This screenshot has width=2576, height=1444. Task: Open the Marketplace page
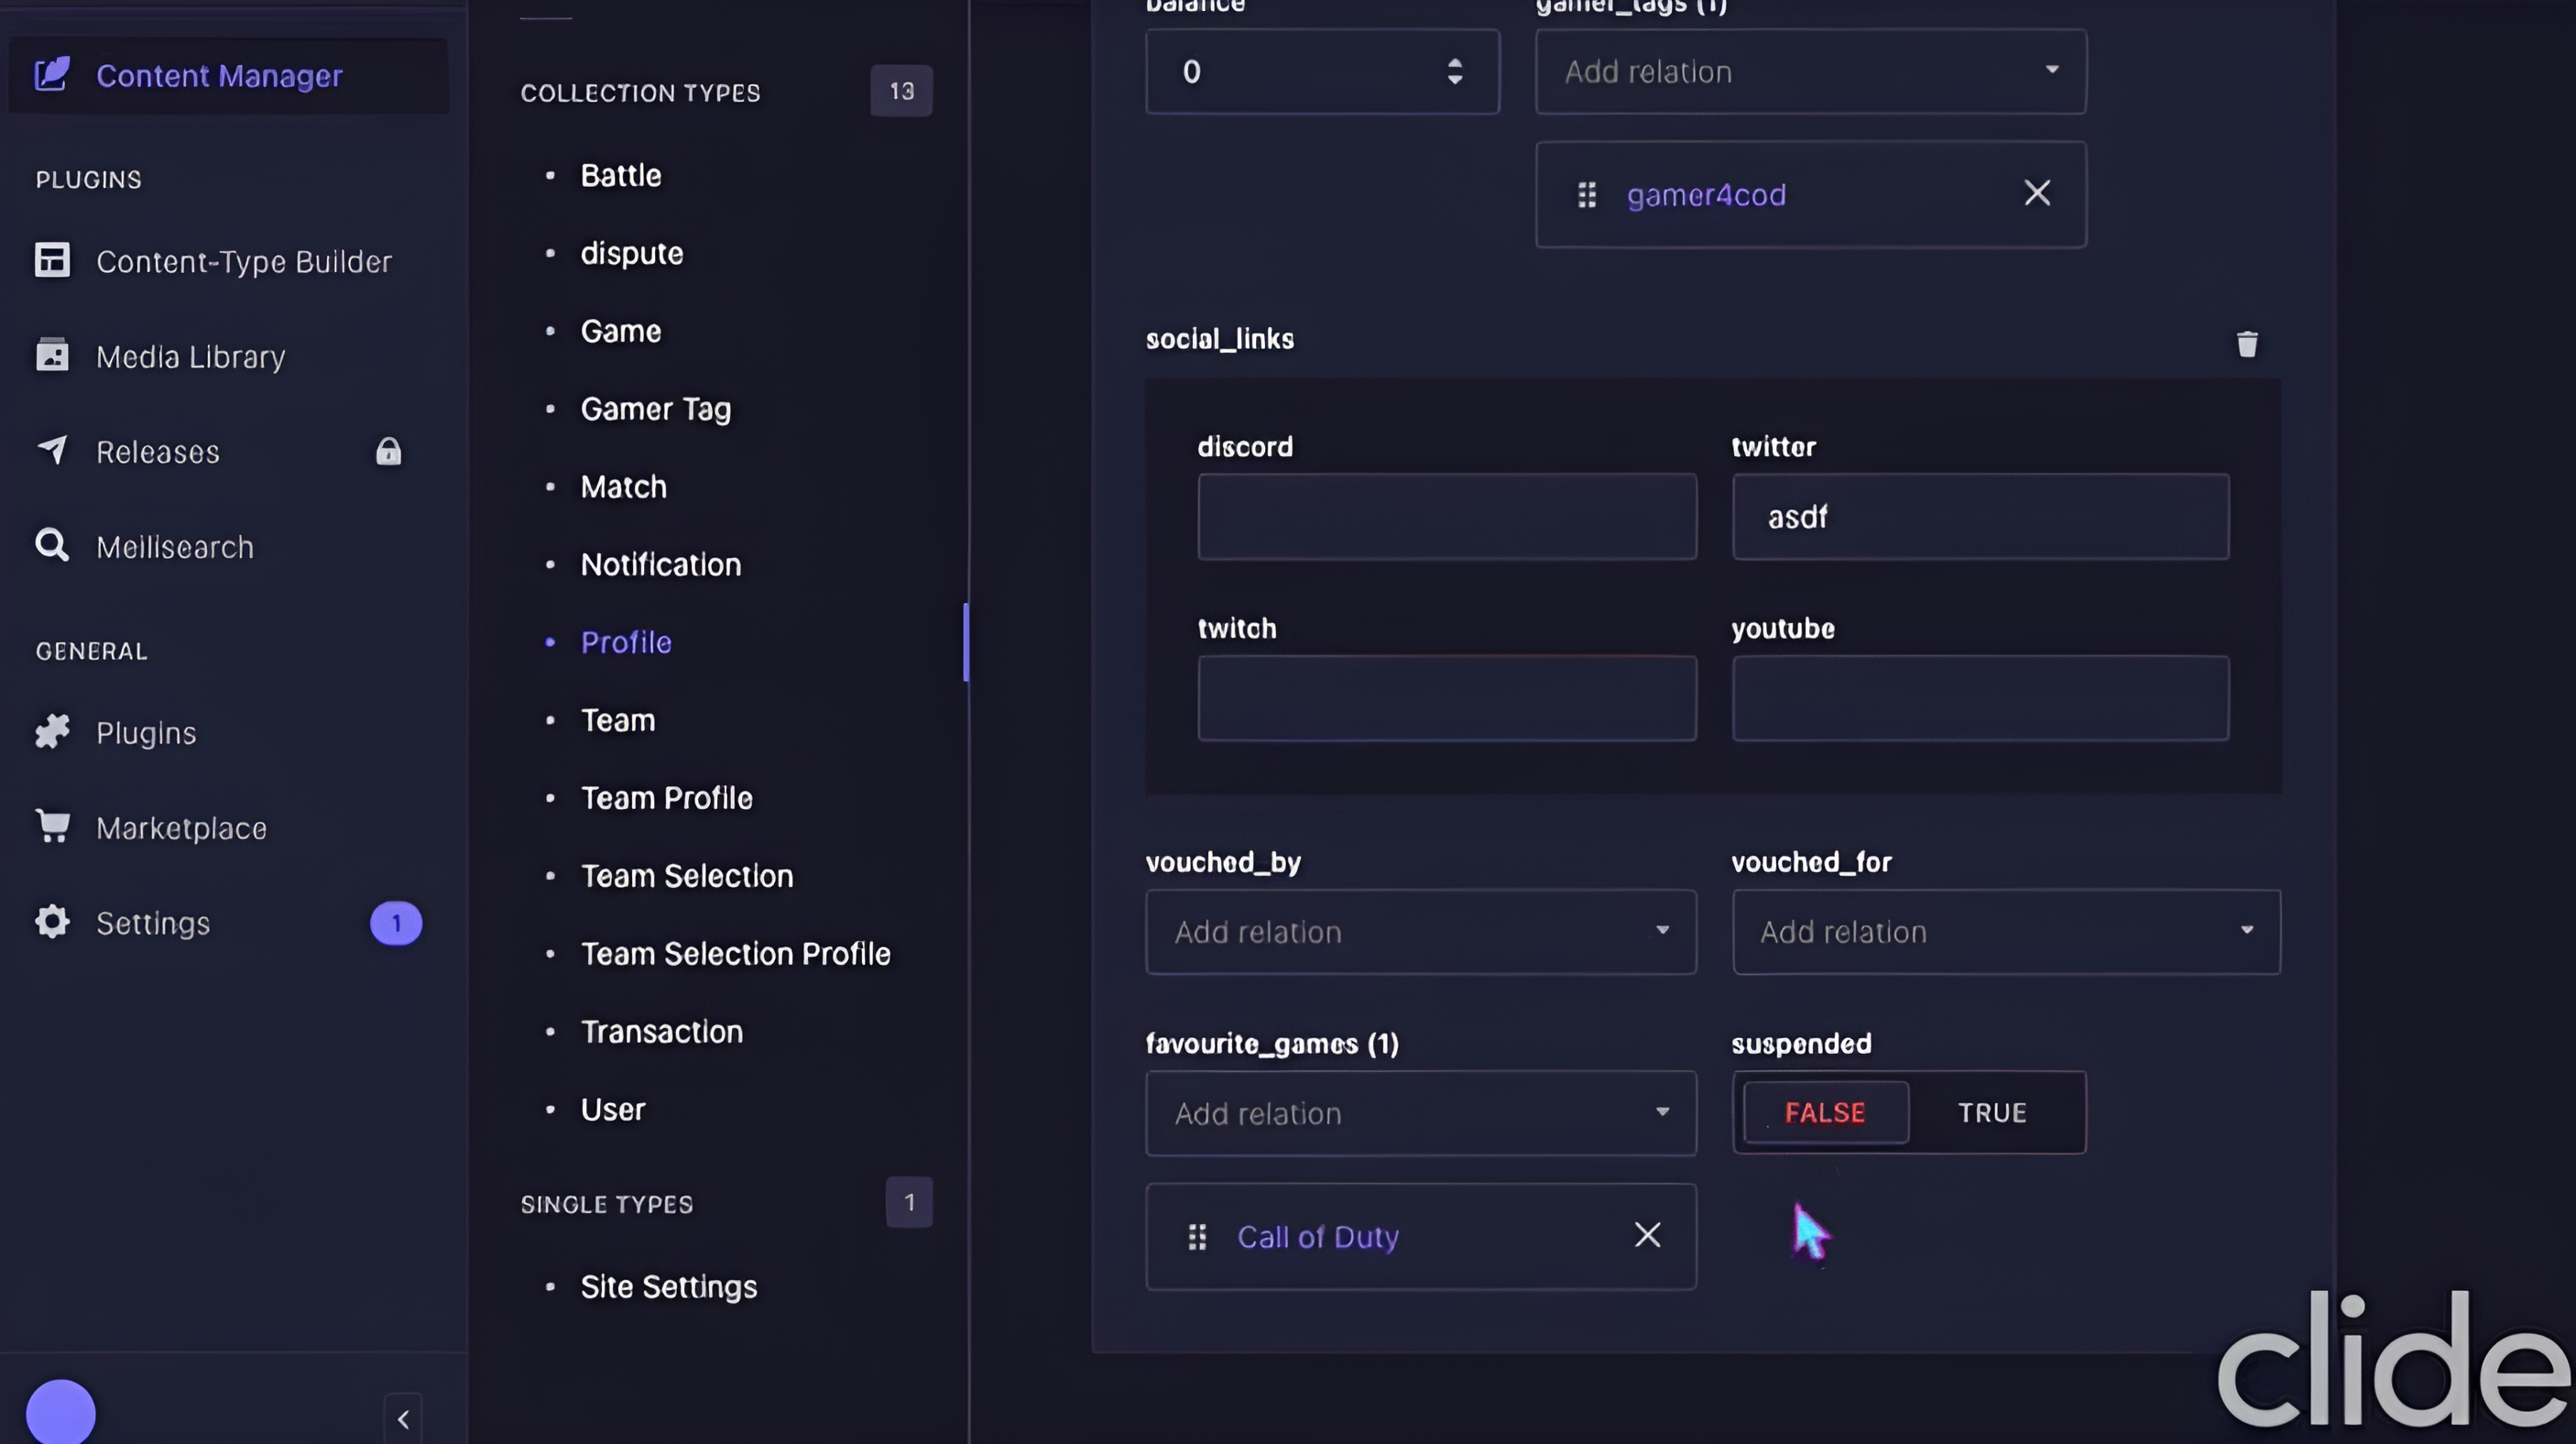[x=181, y=827]
